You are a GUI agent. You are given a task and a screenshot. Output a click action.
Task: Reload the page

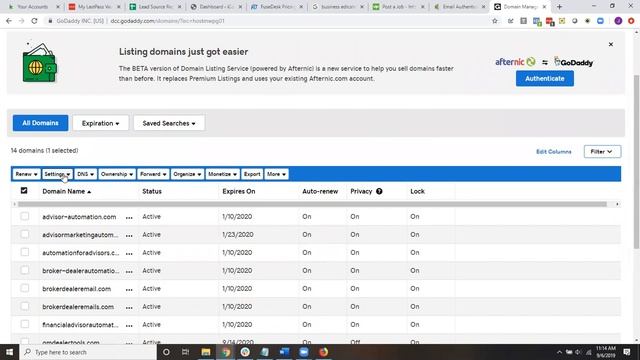[x=34, y=21]
